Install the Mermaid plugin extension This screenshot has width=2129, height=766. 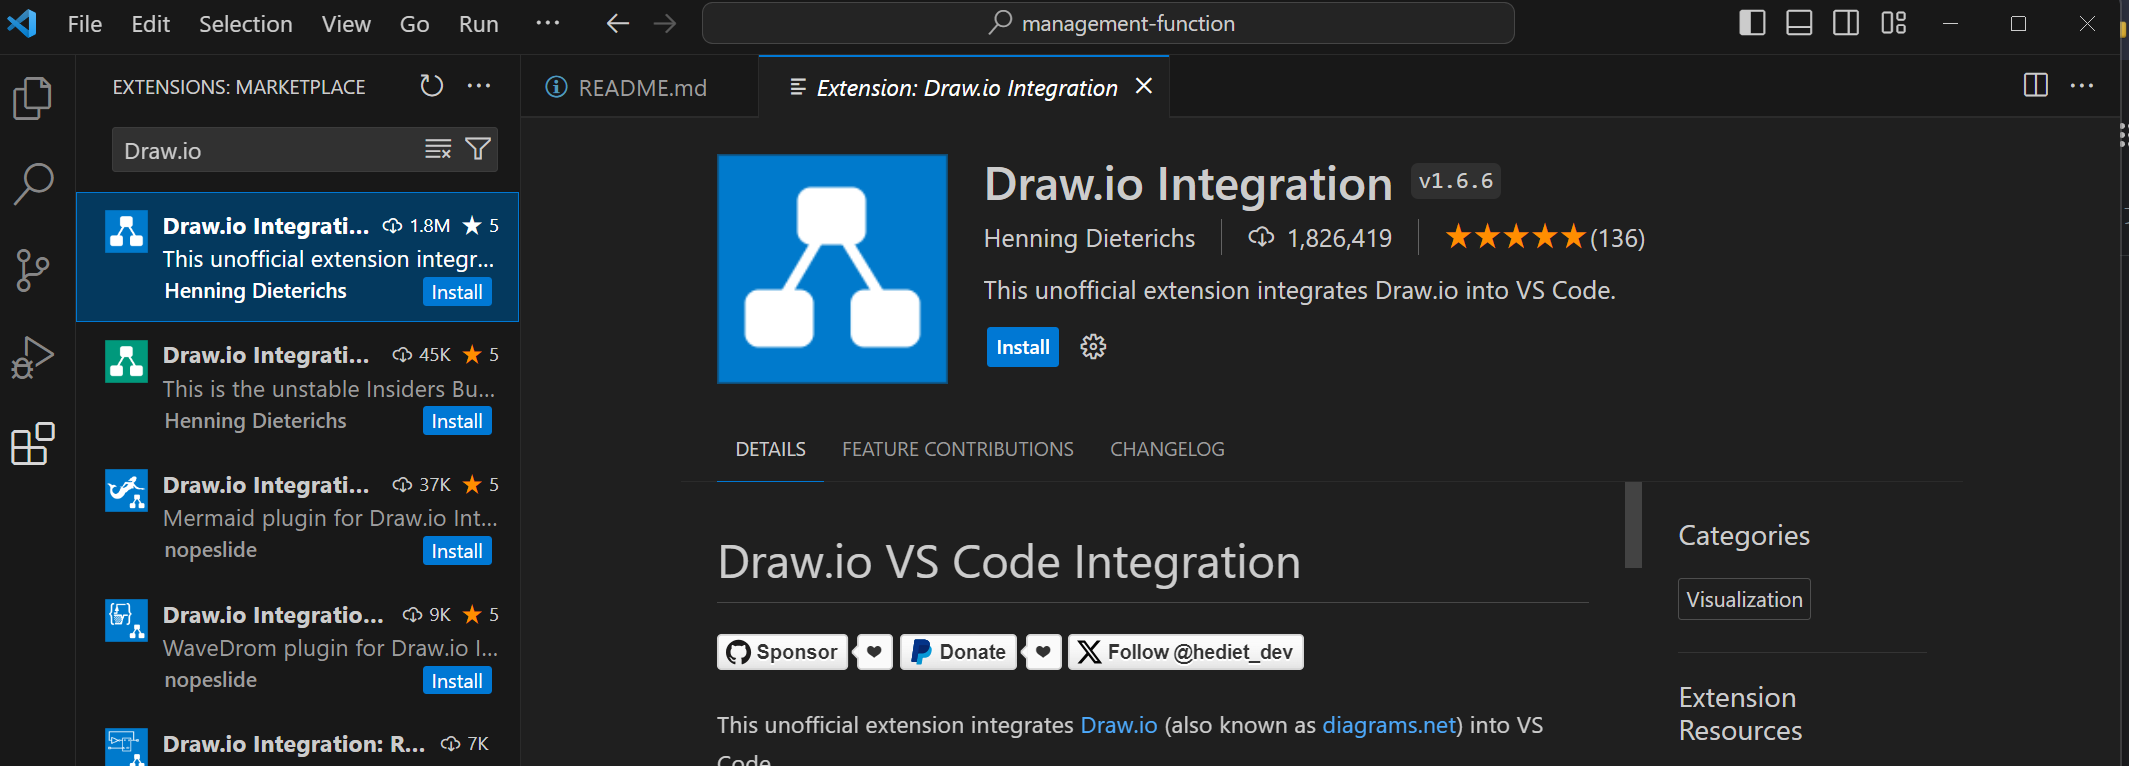(457, 551)
